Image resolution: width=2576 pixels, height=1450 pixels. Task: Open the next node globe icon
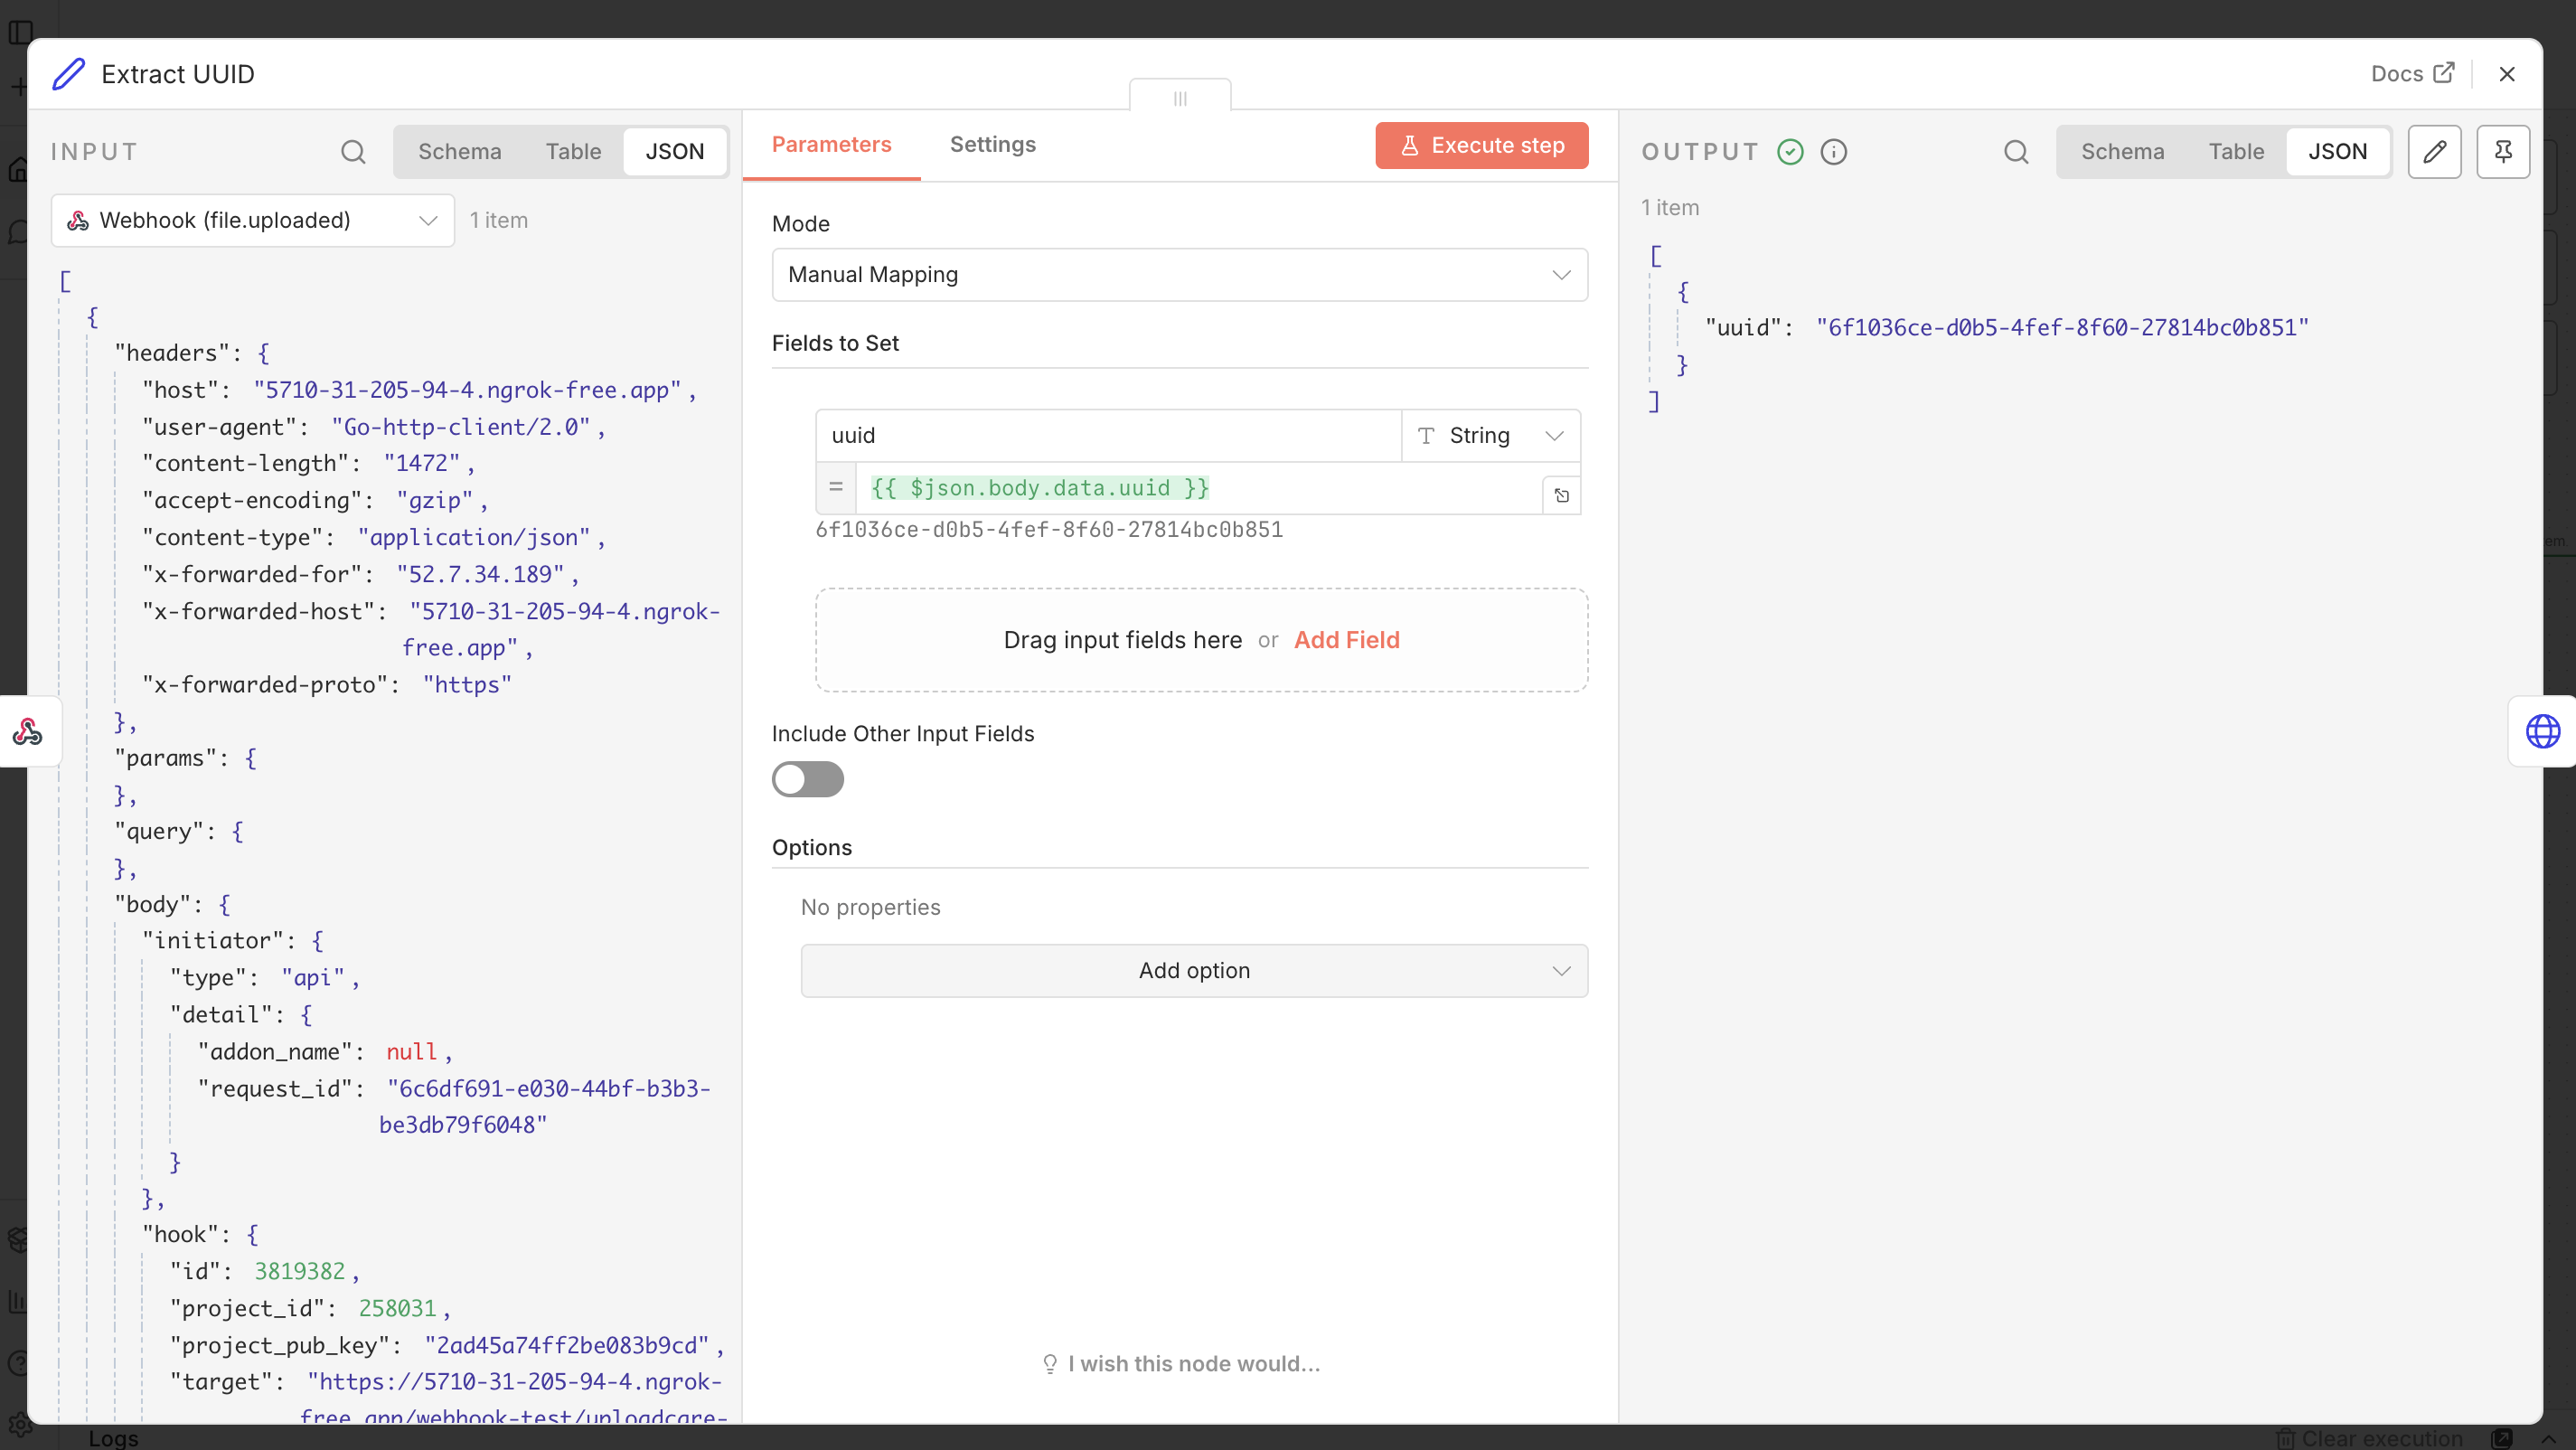pos(2542,731)
